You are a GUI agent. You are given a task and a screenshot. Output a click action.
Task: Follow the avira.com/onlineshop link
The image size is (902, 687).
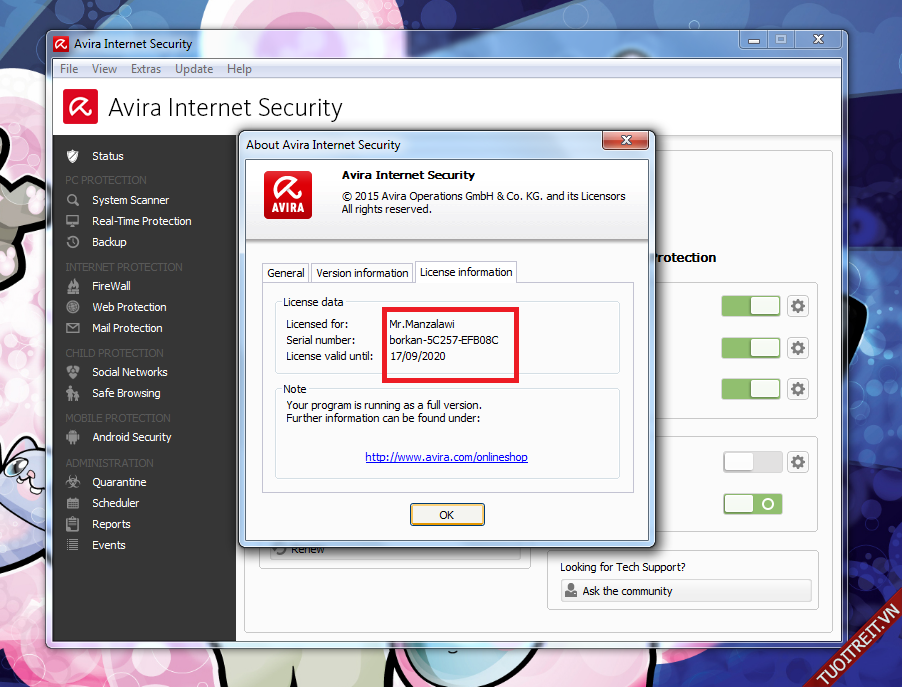[446, 457]
